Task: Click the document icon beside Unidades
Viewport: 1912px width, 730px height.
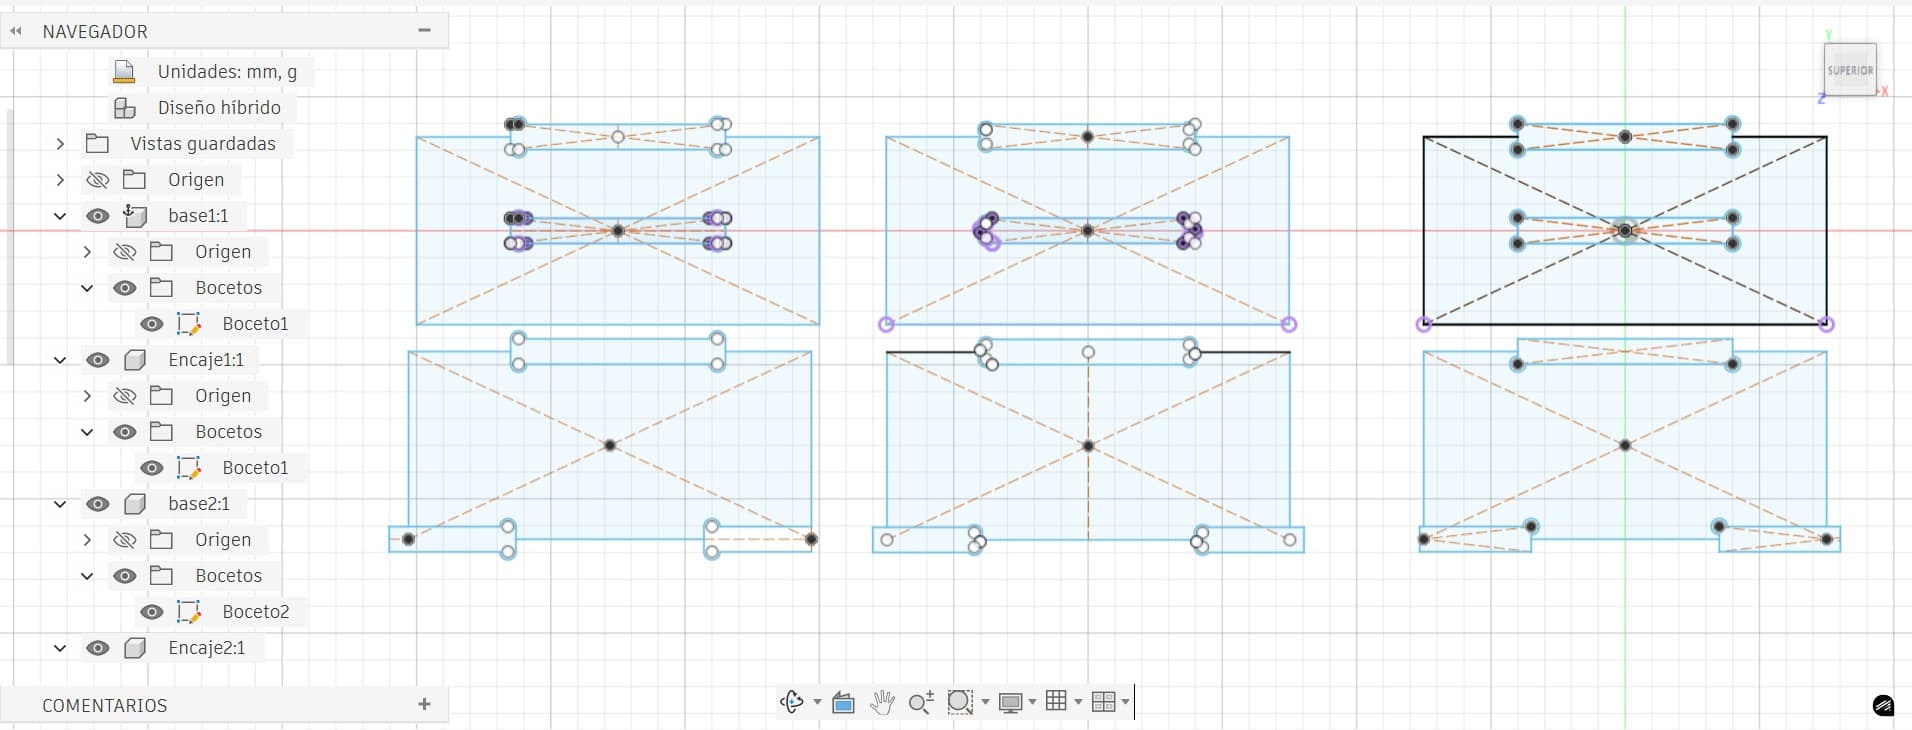Action: [124, 72]
